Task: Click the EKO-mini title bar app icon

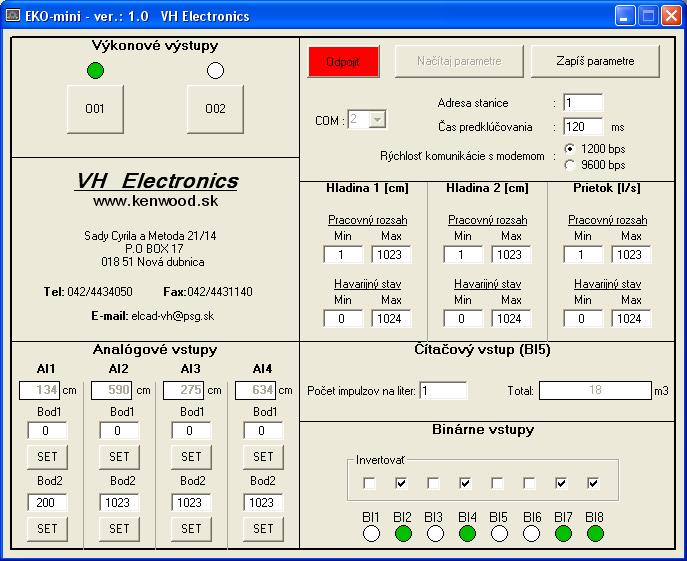Action: click(x=12, y=16)
